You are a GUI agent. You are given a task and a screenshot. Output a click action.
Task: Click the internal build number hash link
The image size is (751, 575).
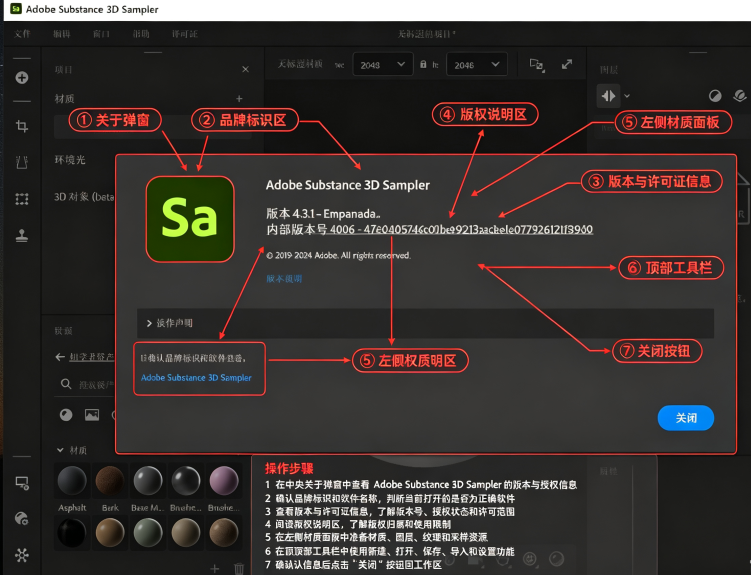coord(461,229)
